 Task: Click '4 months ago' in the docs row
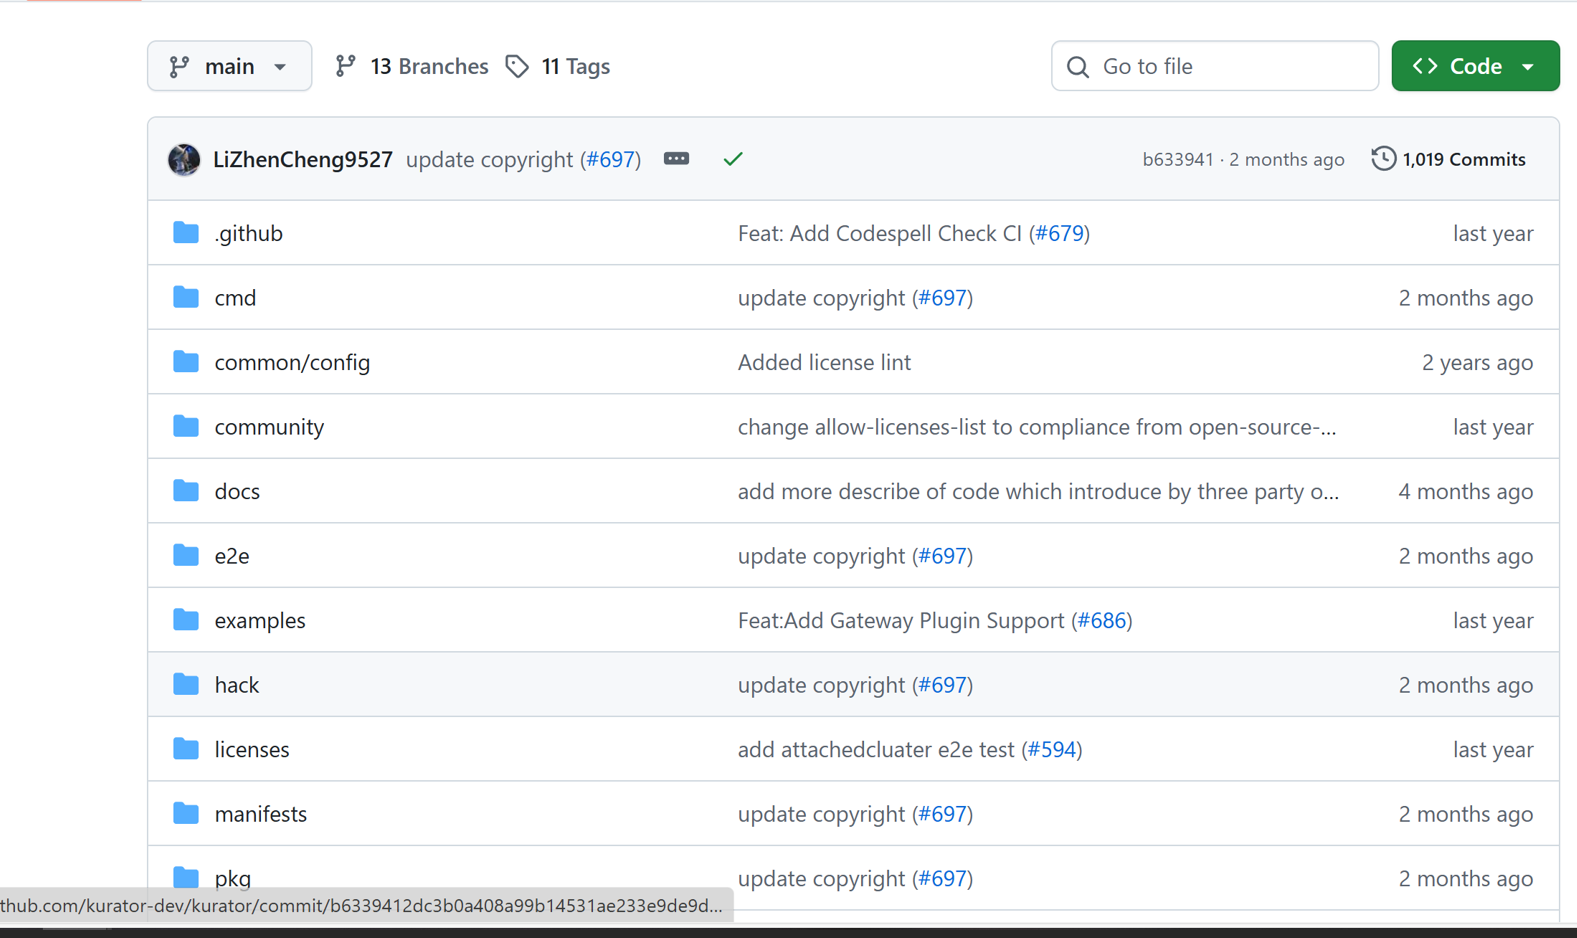click(1465, 491)
